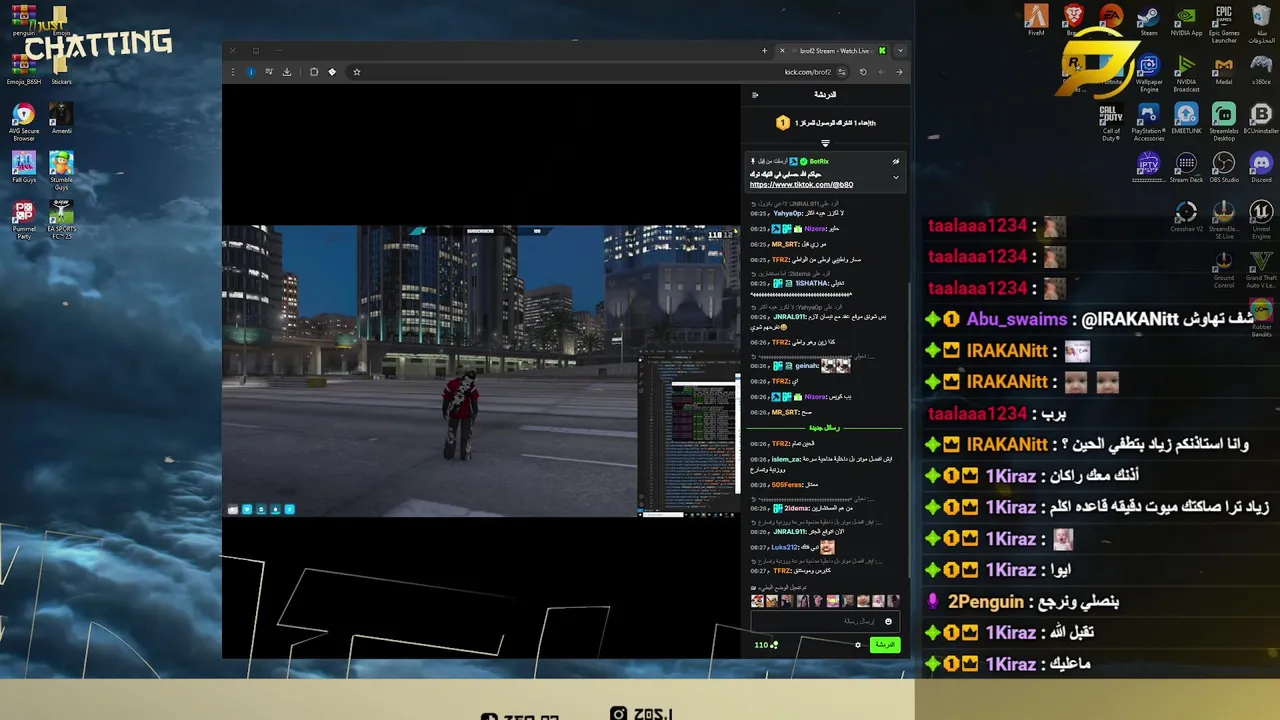The width and height of the screenshot is (1280, 720).
Task: Open the x360ce controller icon
Action: pos(1261,70)
